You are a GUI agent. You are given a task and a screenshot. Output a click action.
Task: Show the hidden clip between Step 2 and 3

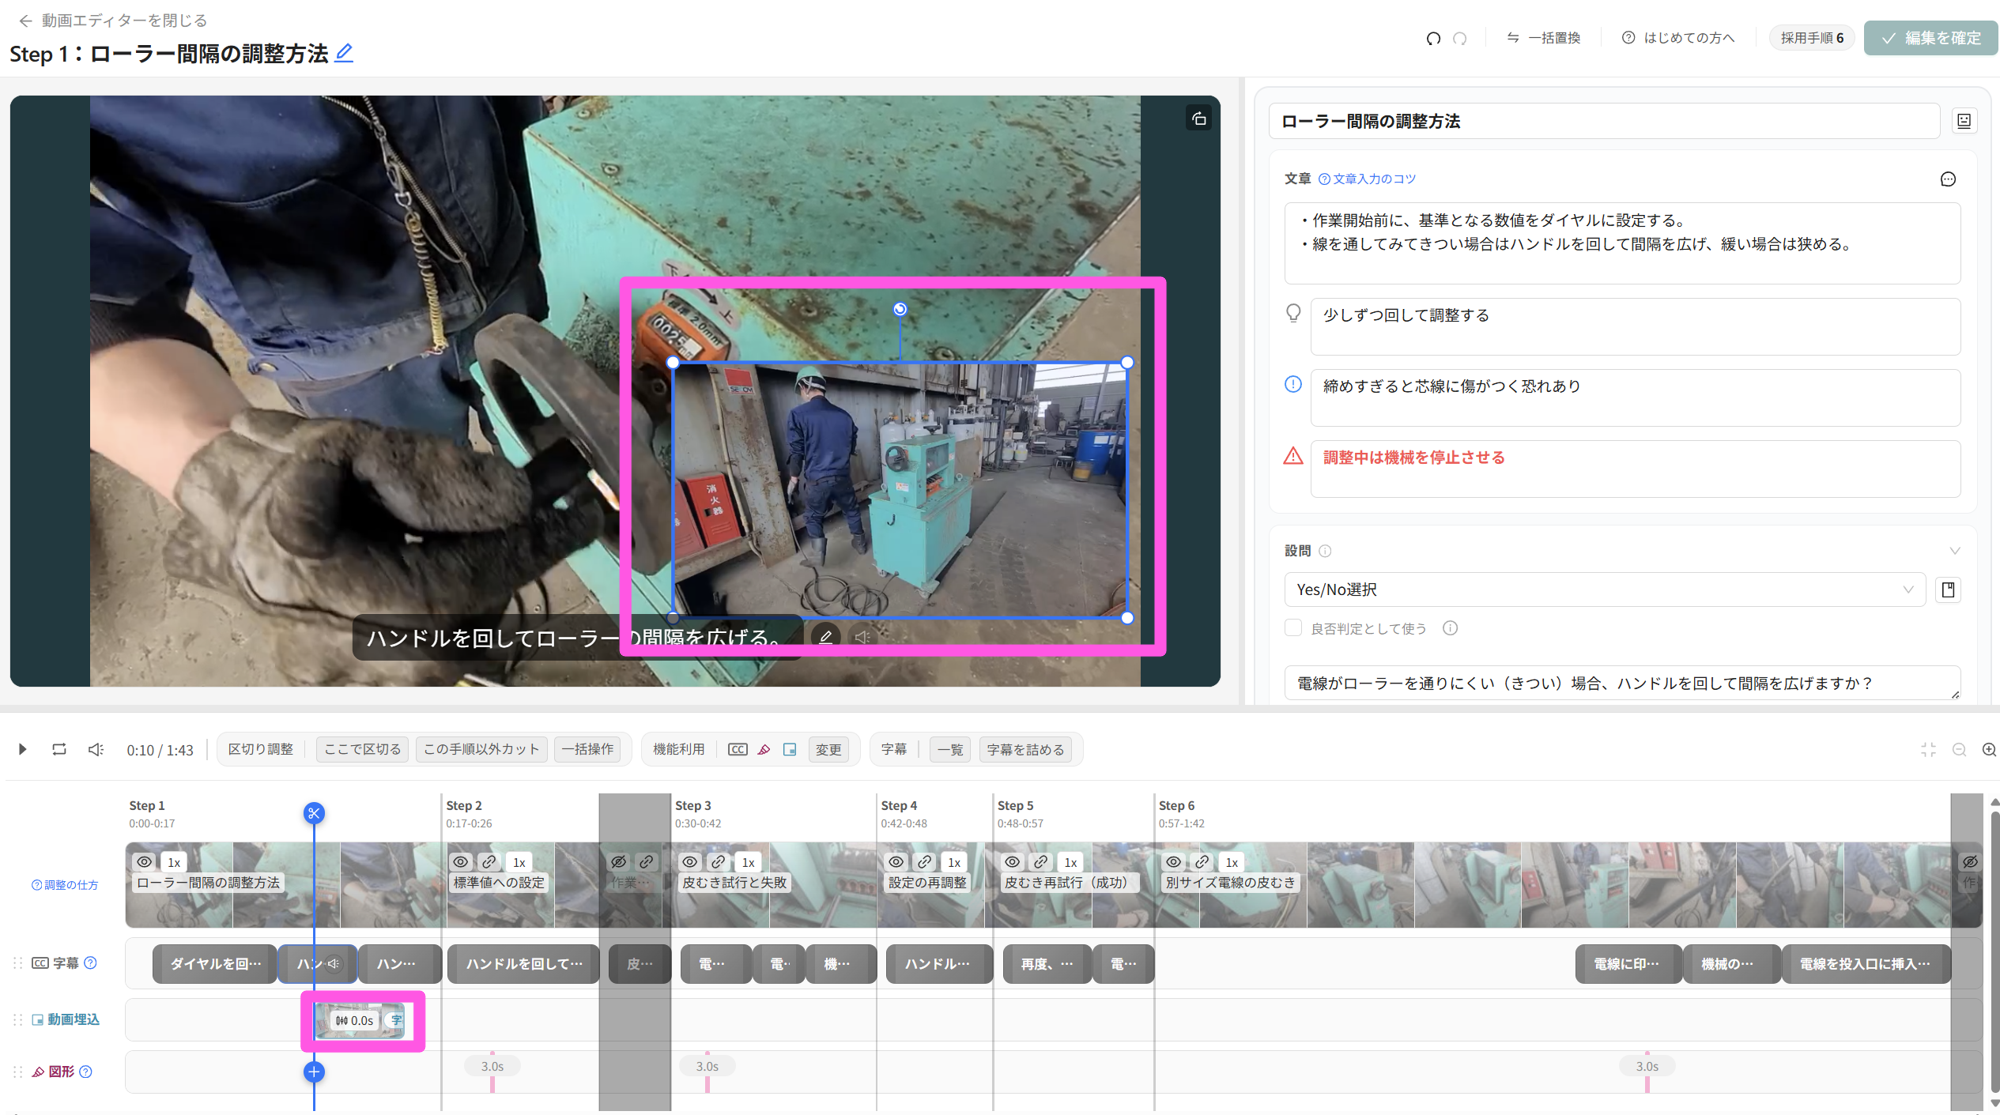pyautogui.click(x=619, y=862)
